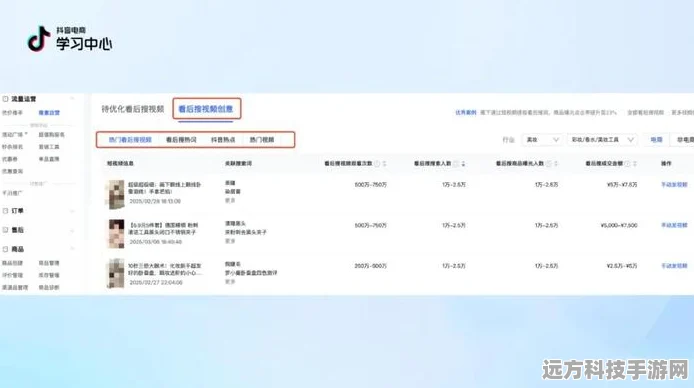The height and width of the screenshot is (388, 694).
Task: Open the 美妆 industry dropdown
Action: (542, 140)
